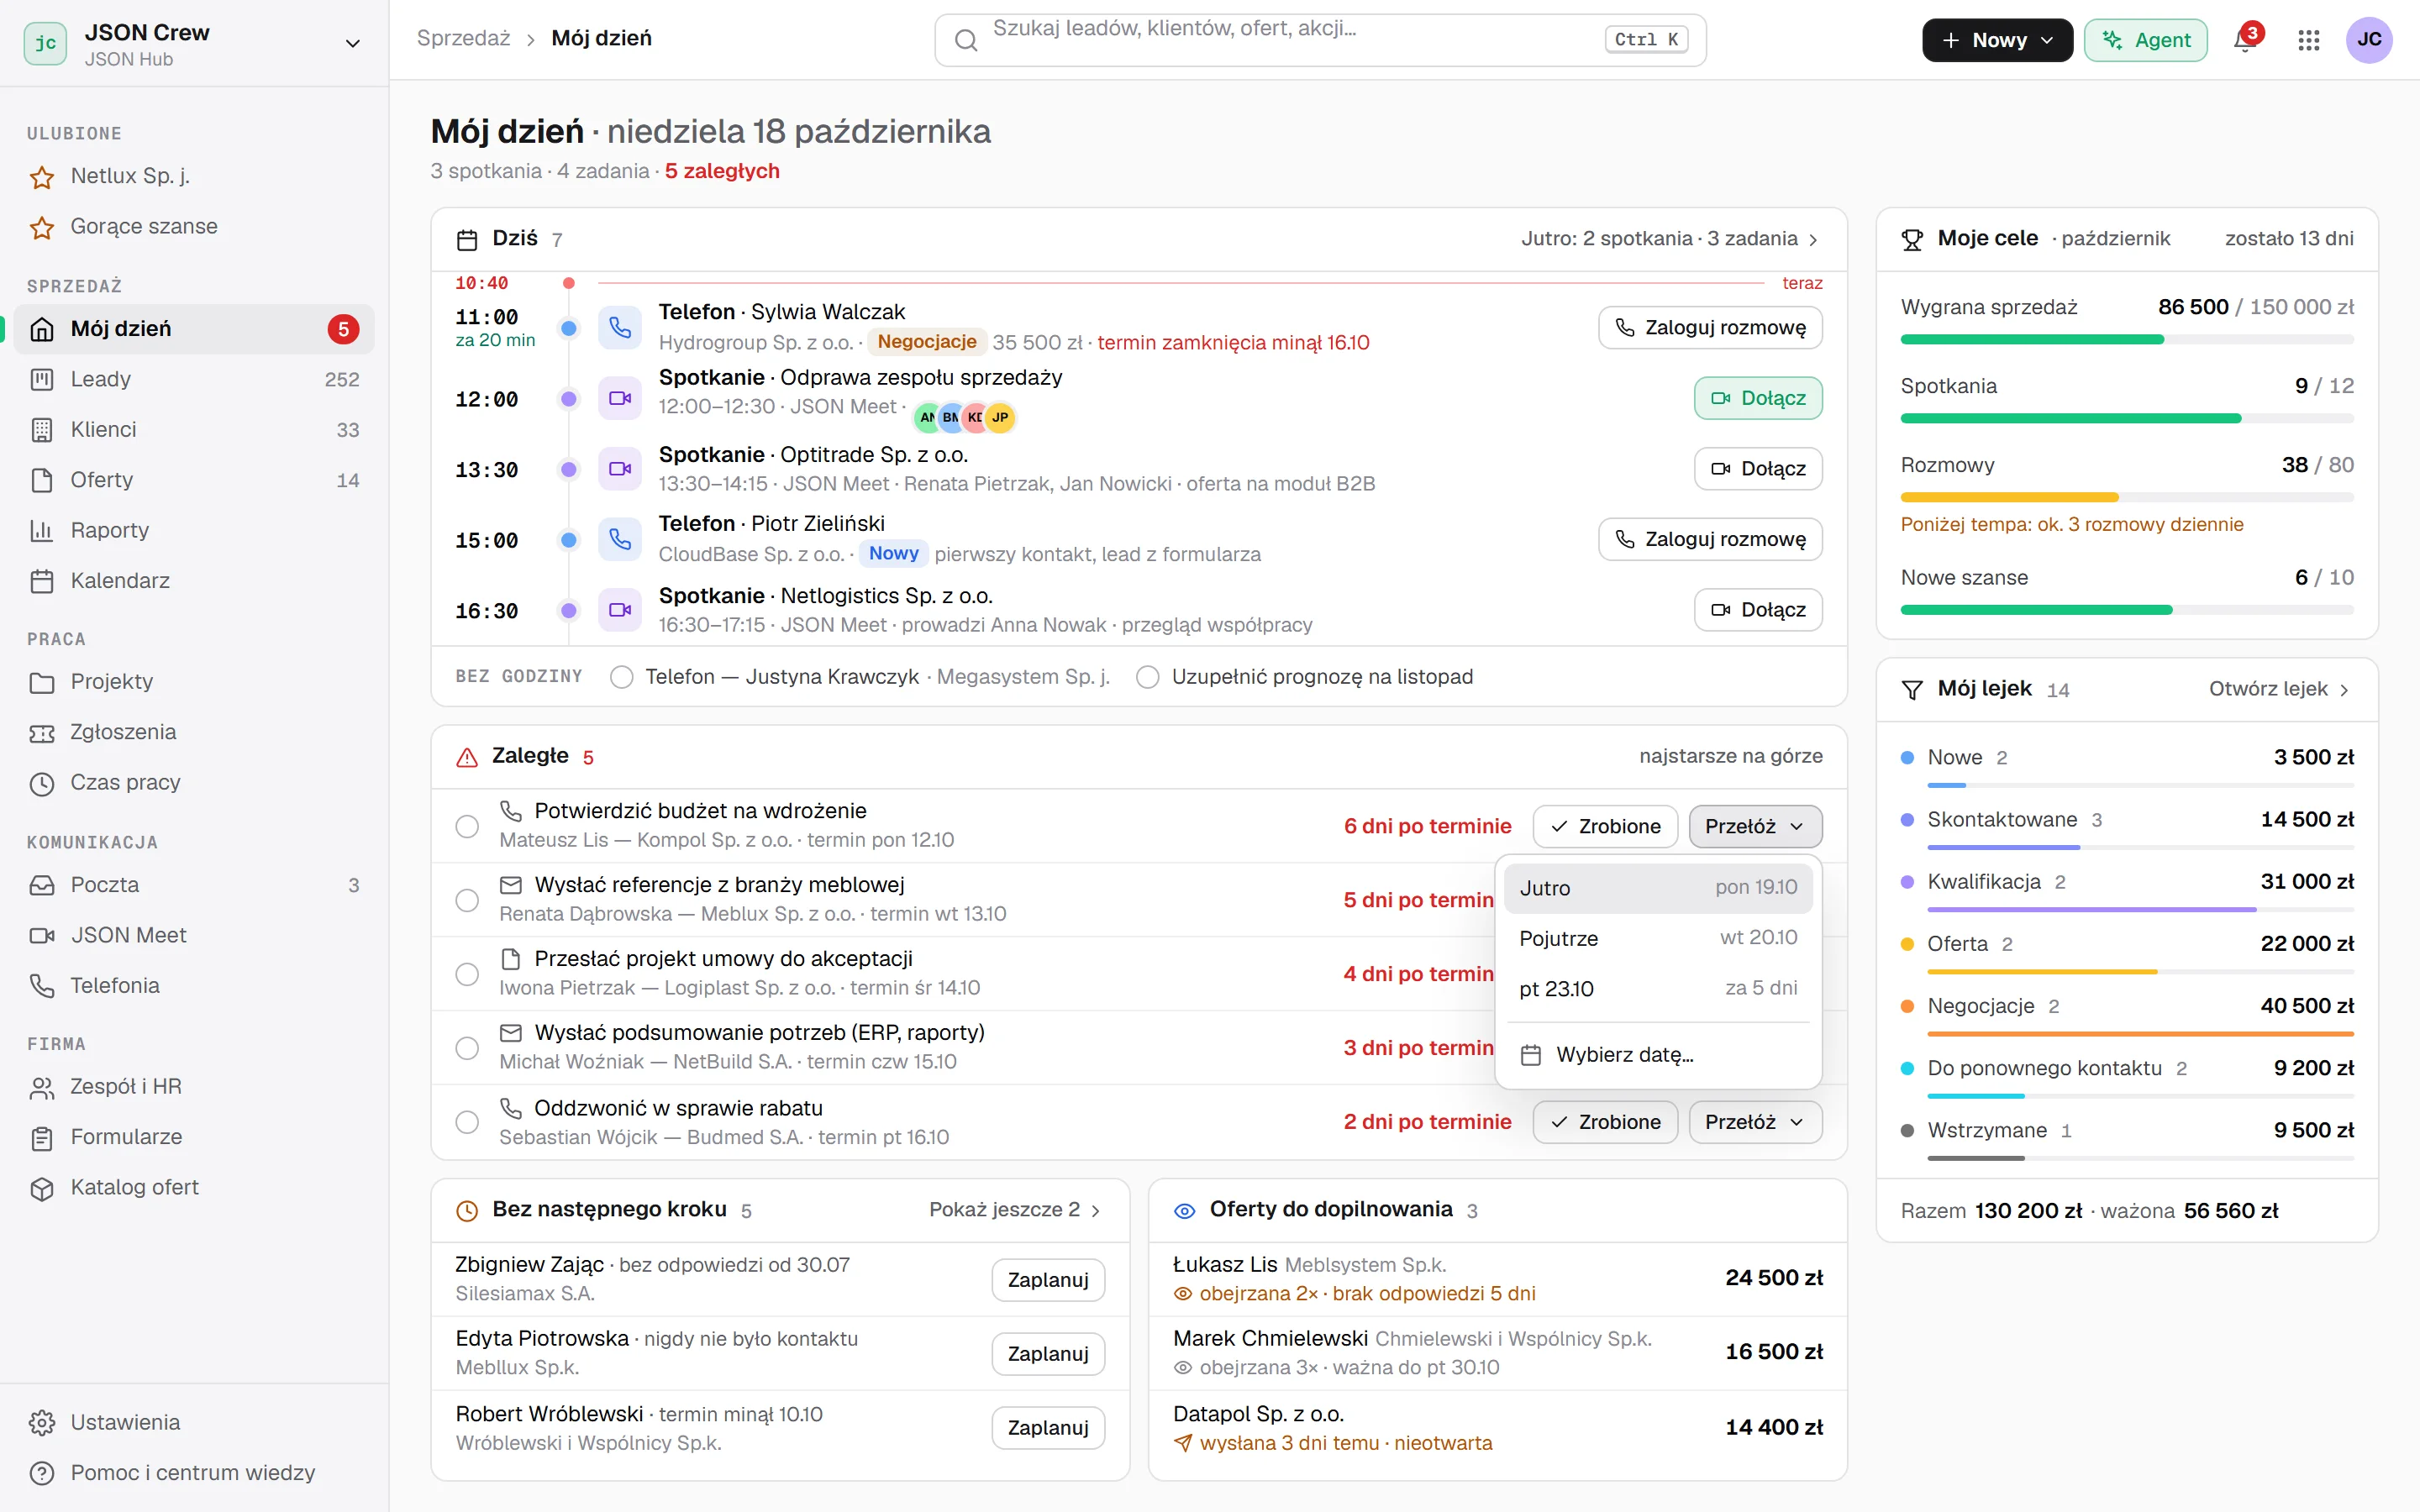
Task: Click the JSON Meet camera icon in sidebar
Action: [x=42, y=935]
